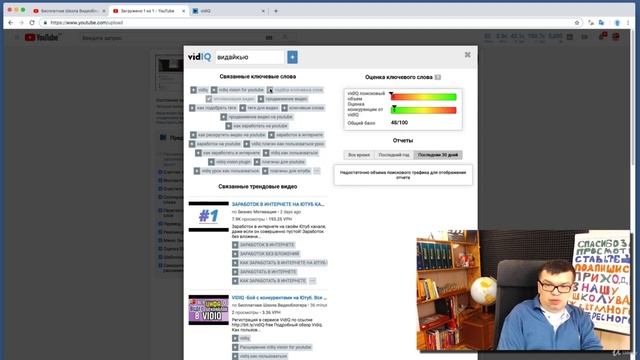Switch to the vidIQ browser tab

tap(229, 11)
